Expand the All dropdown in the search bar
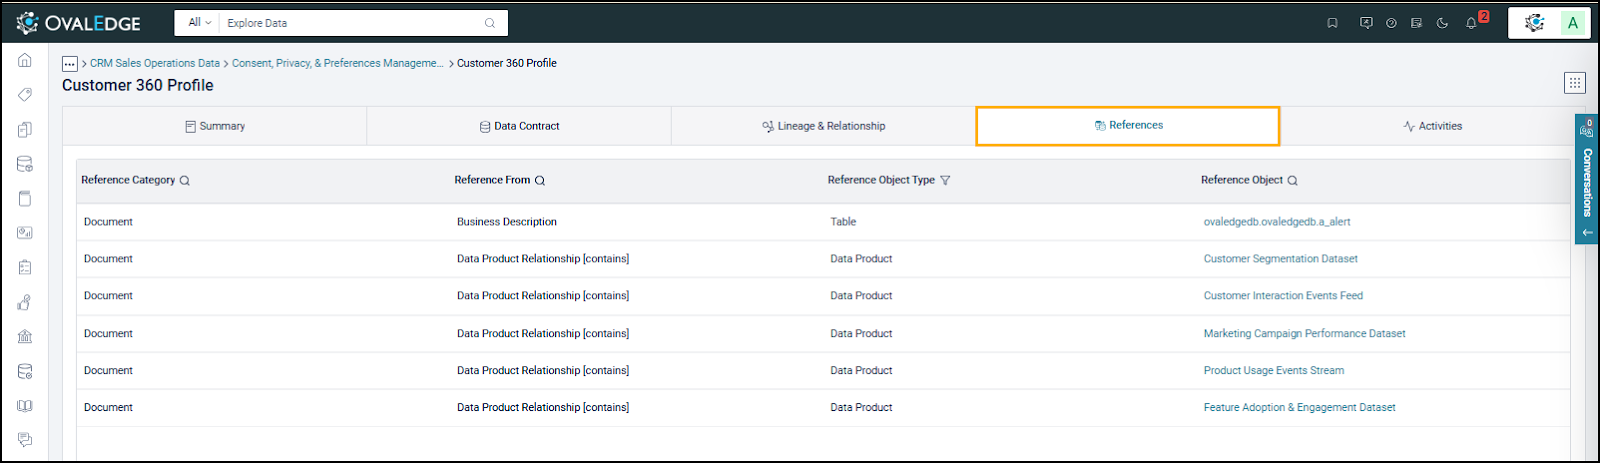This screenshot has height=463, width=1600. 199,22
